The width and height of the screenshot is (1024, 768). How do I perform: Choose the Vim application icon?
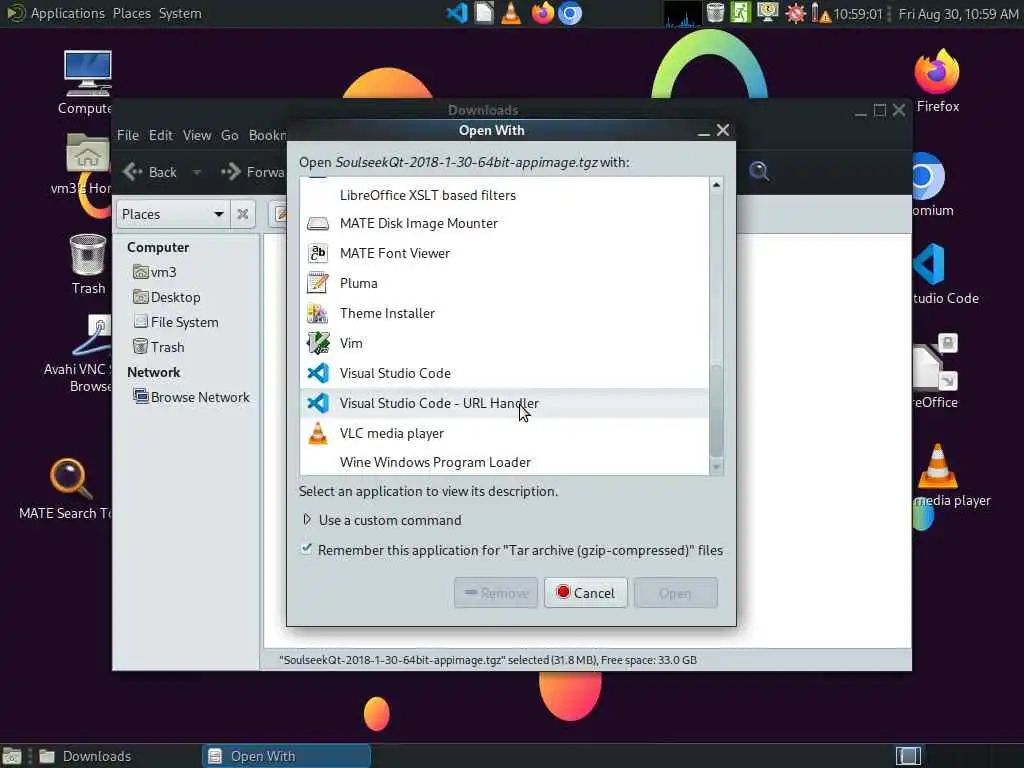[318, 344]
